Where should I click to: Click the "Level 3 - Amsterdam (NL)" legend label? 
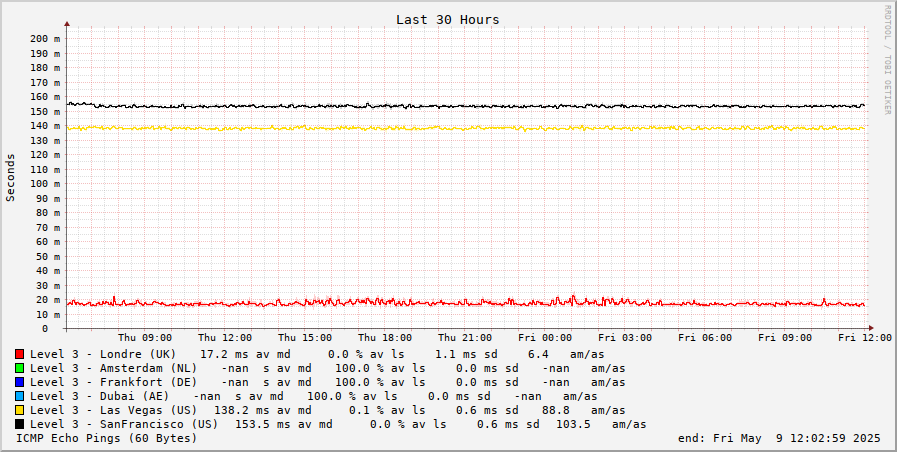(113, 368)
